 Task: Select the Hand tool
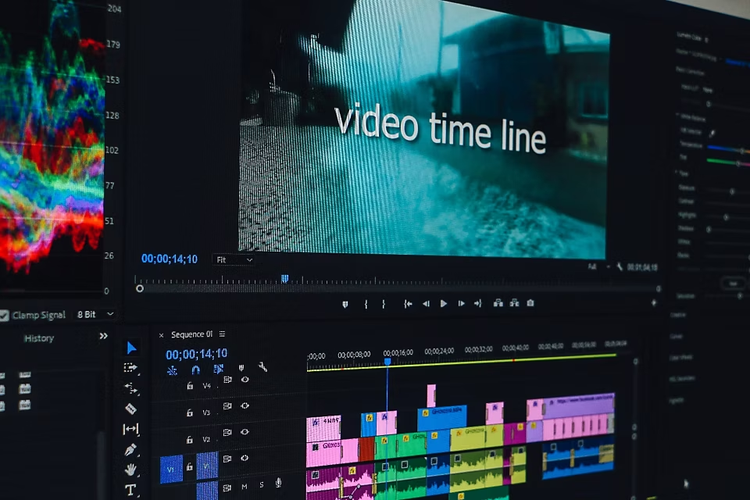(x=130, y=470)
